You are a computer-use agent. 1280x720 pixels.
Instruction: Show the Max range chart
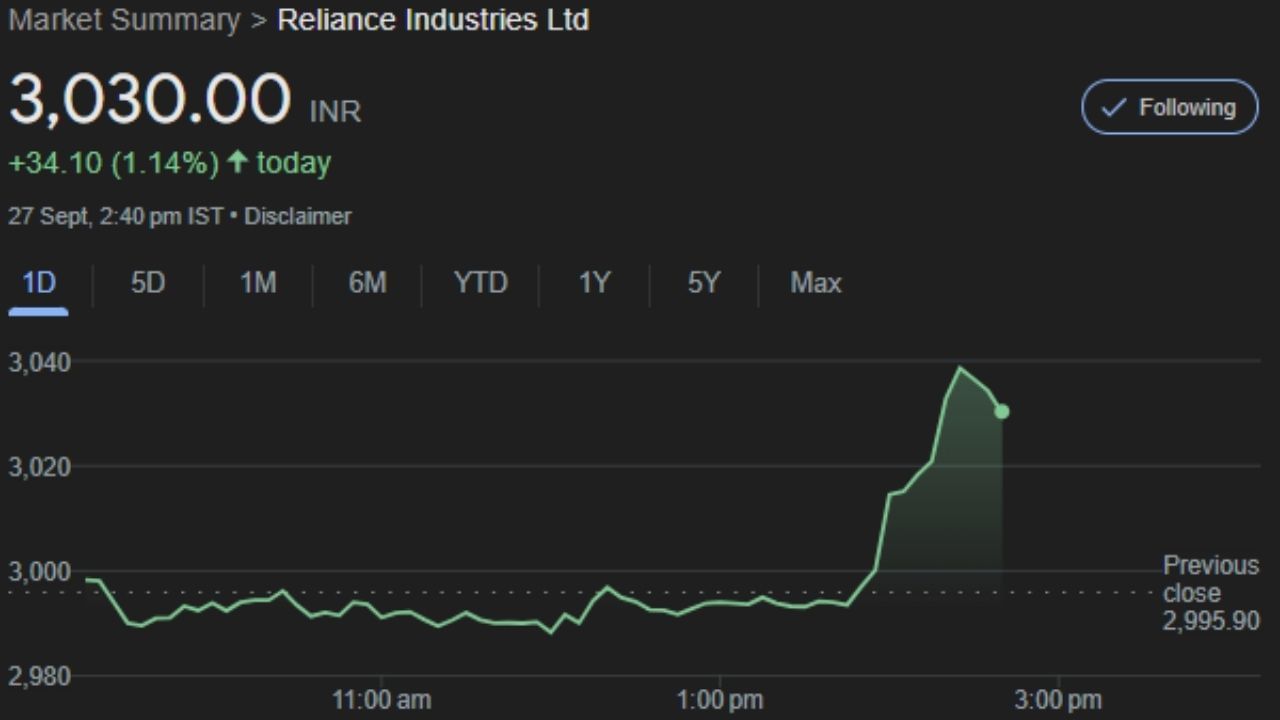coord(816,283)
